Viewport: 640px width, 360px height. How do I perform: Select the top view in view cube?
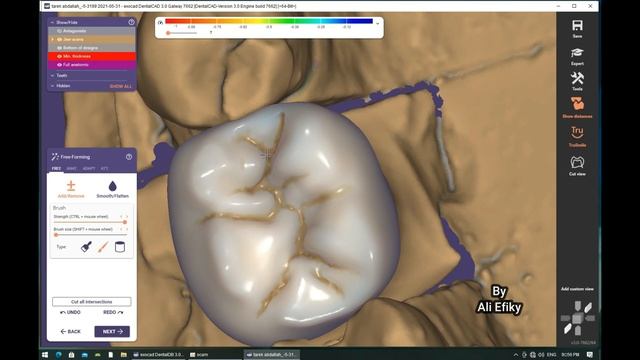[x=578, y=306]
